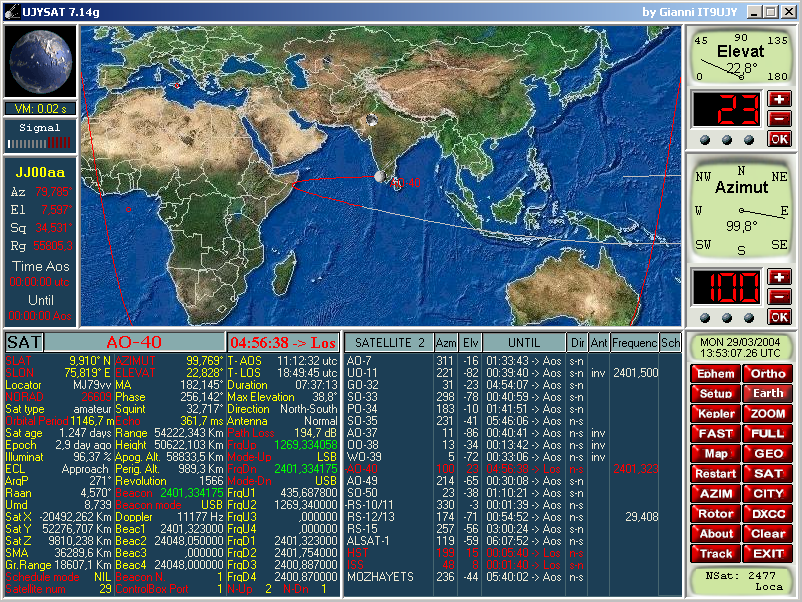This screenshot has height=602, width=802.
Task: Click the SATELLITE 2 column header
Action: (389, 343)
